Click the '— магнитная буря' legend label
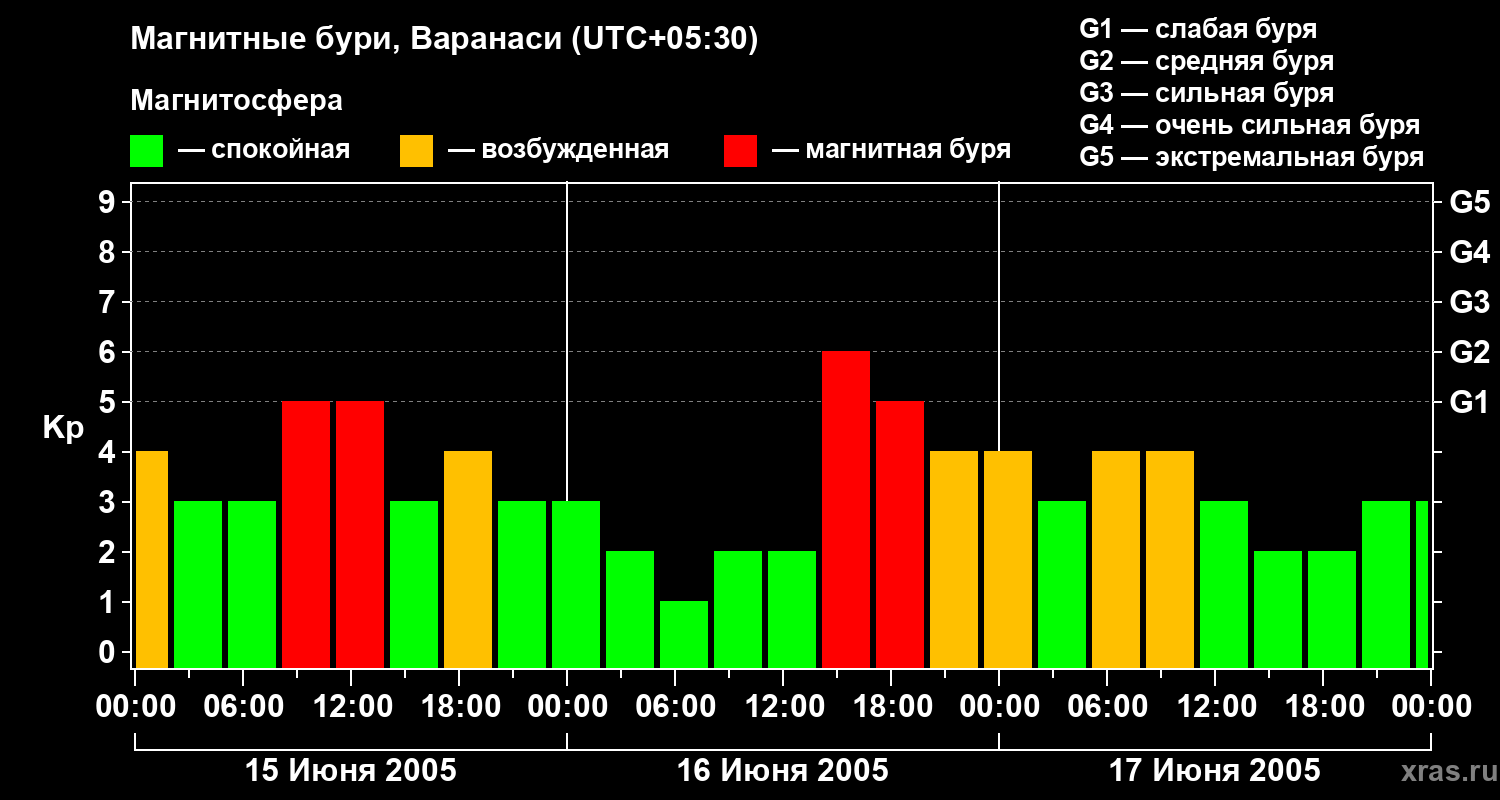This screenshot has height=800, width=1500. click(x=891, y=151)
